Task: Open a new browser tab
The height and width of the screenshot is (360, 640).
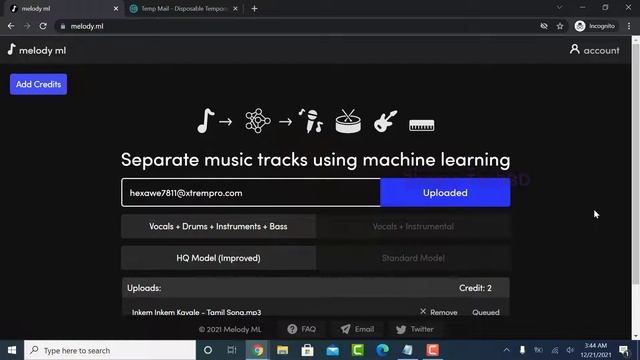Action: pyautogui.click(x=254, y=9)
